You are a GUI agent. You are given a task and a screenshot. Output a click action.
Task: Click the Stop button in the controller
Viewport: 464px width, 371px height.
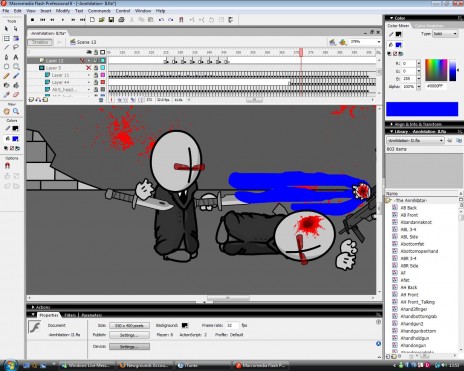32,20
